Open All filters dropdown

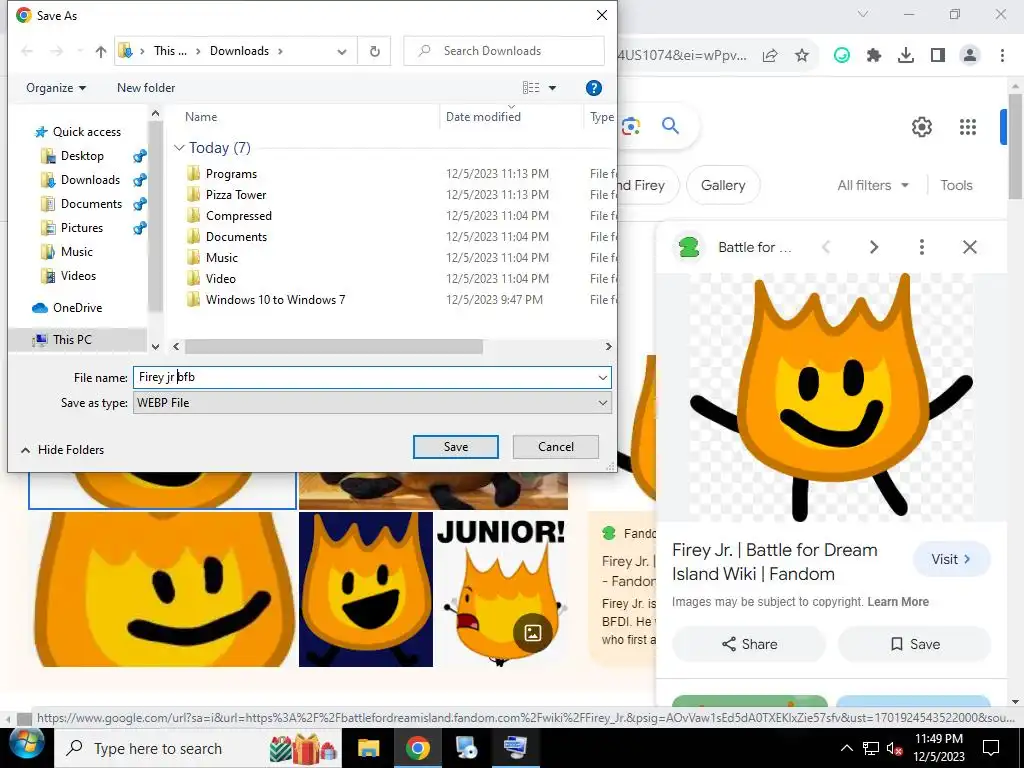pos(873,185)
